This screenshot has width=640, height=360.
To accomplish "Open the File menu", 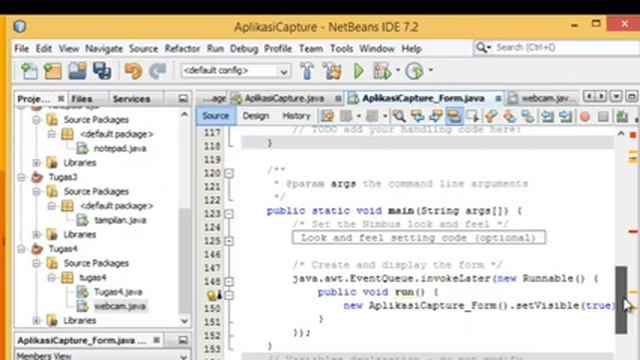I will click(x=21, y=49).
